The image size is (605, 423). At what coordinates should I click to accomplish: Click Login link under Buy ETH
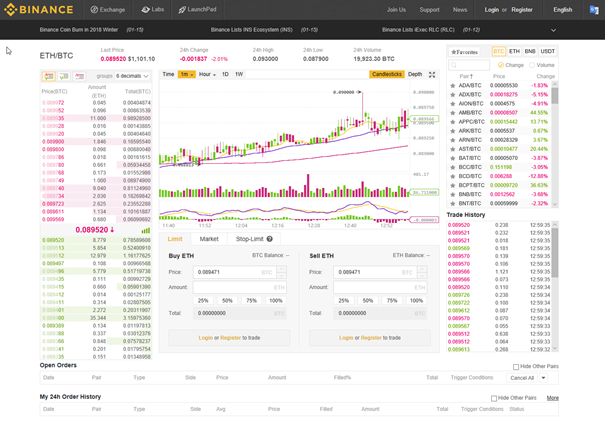205,338
